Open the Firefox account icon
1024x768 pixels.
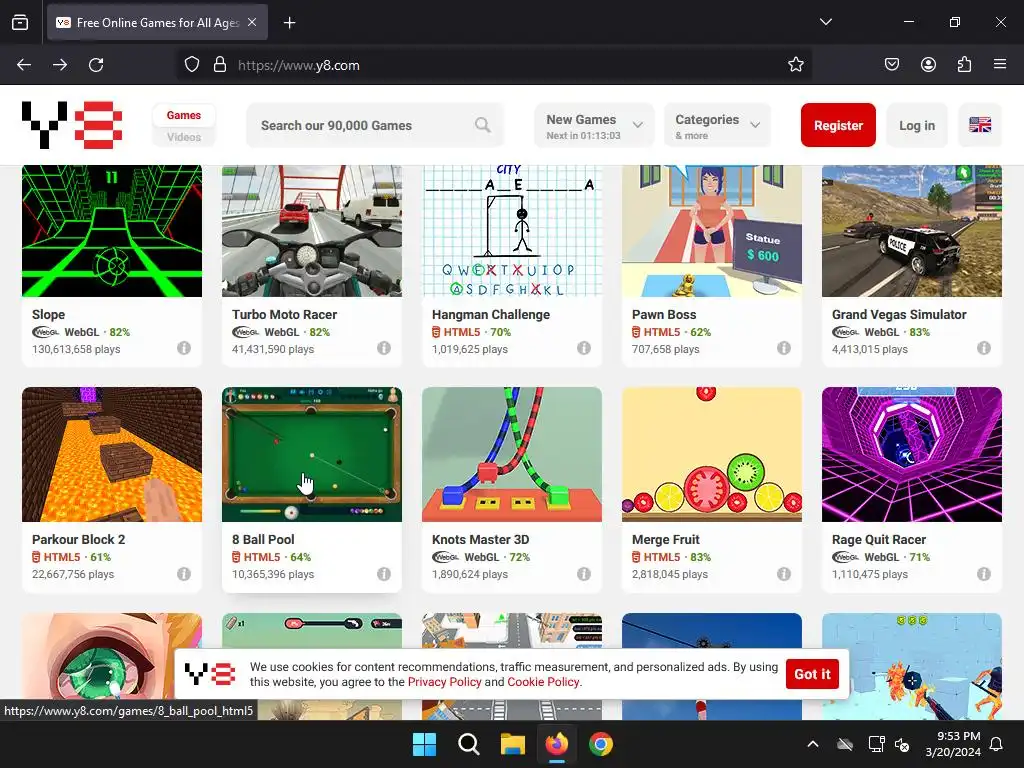[928, 64]
